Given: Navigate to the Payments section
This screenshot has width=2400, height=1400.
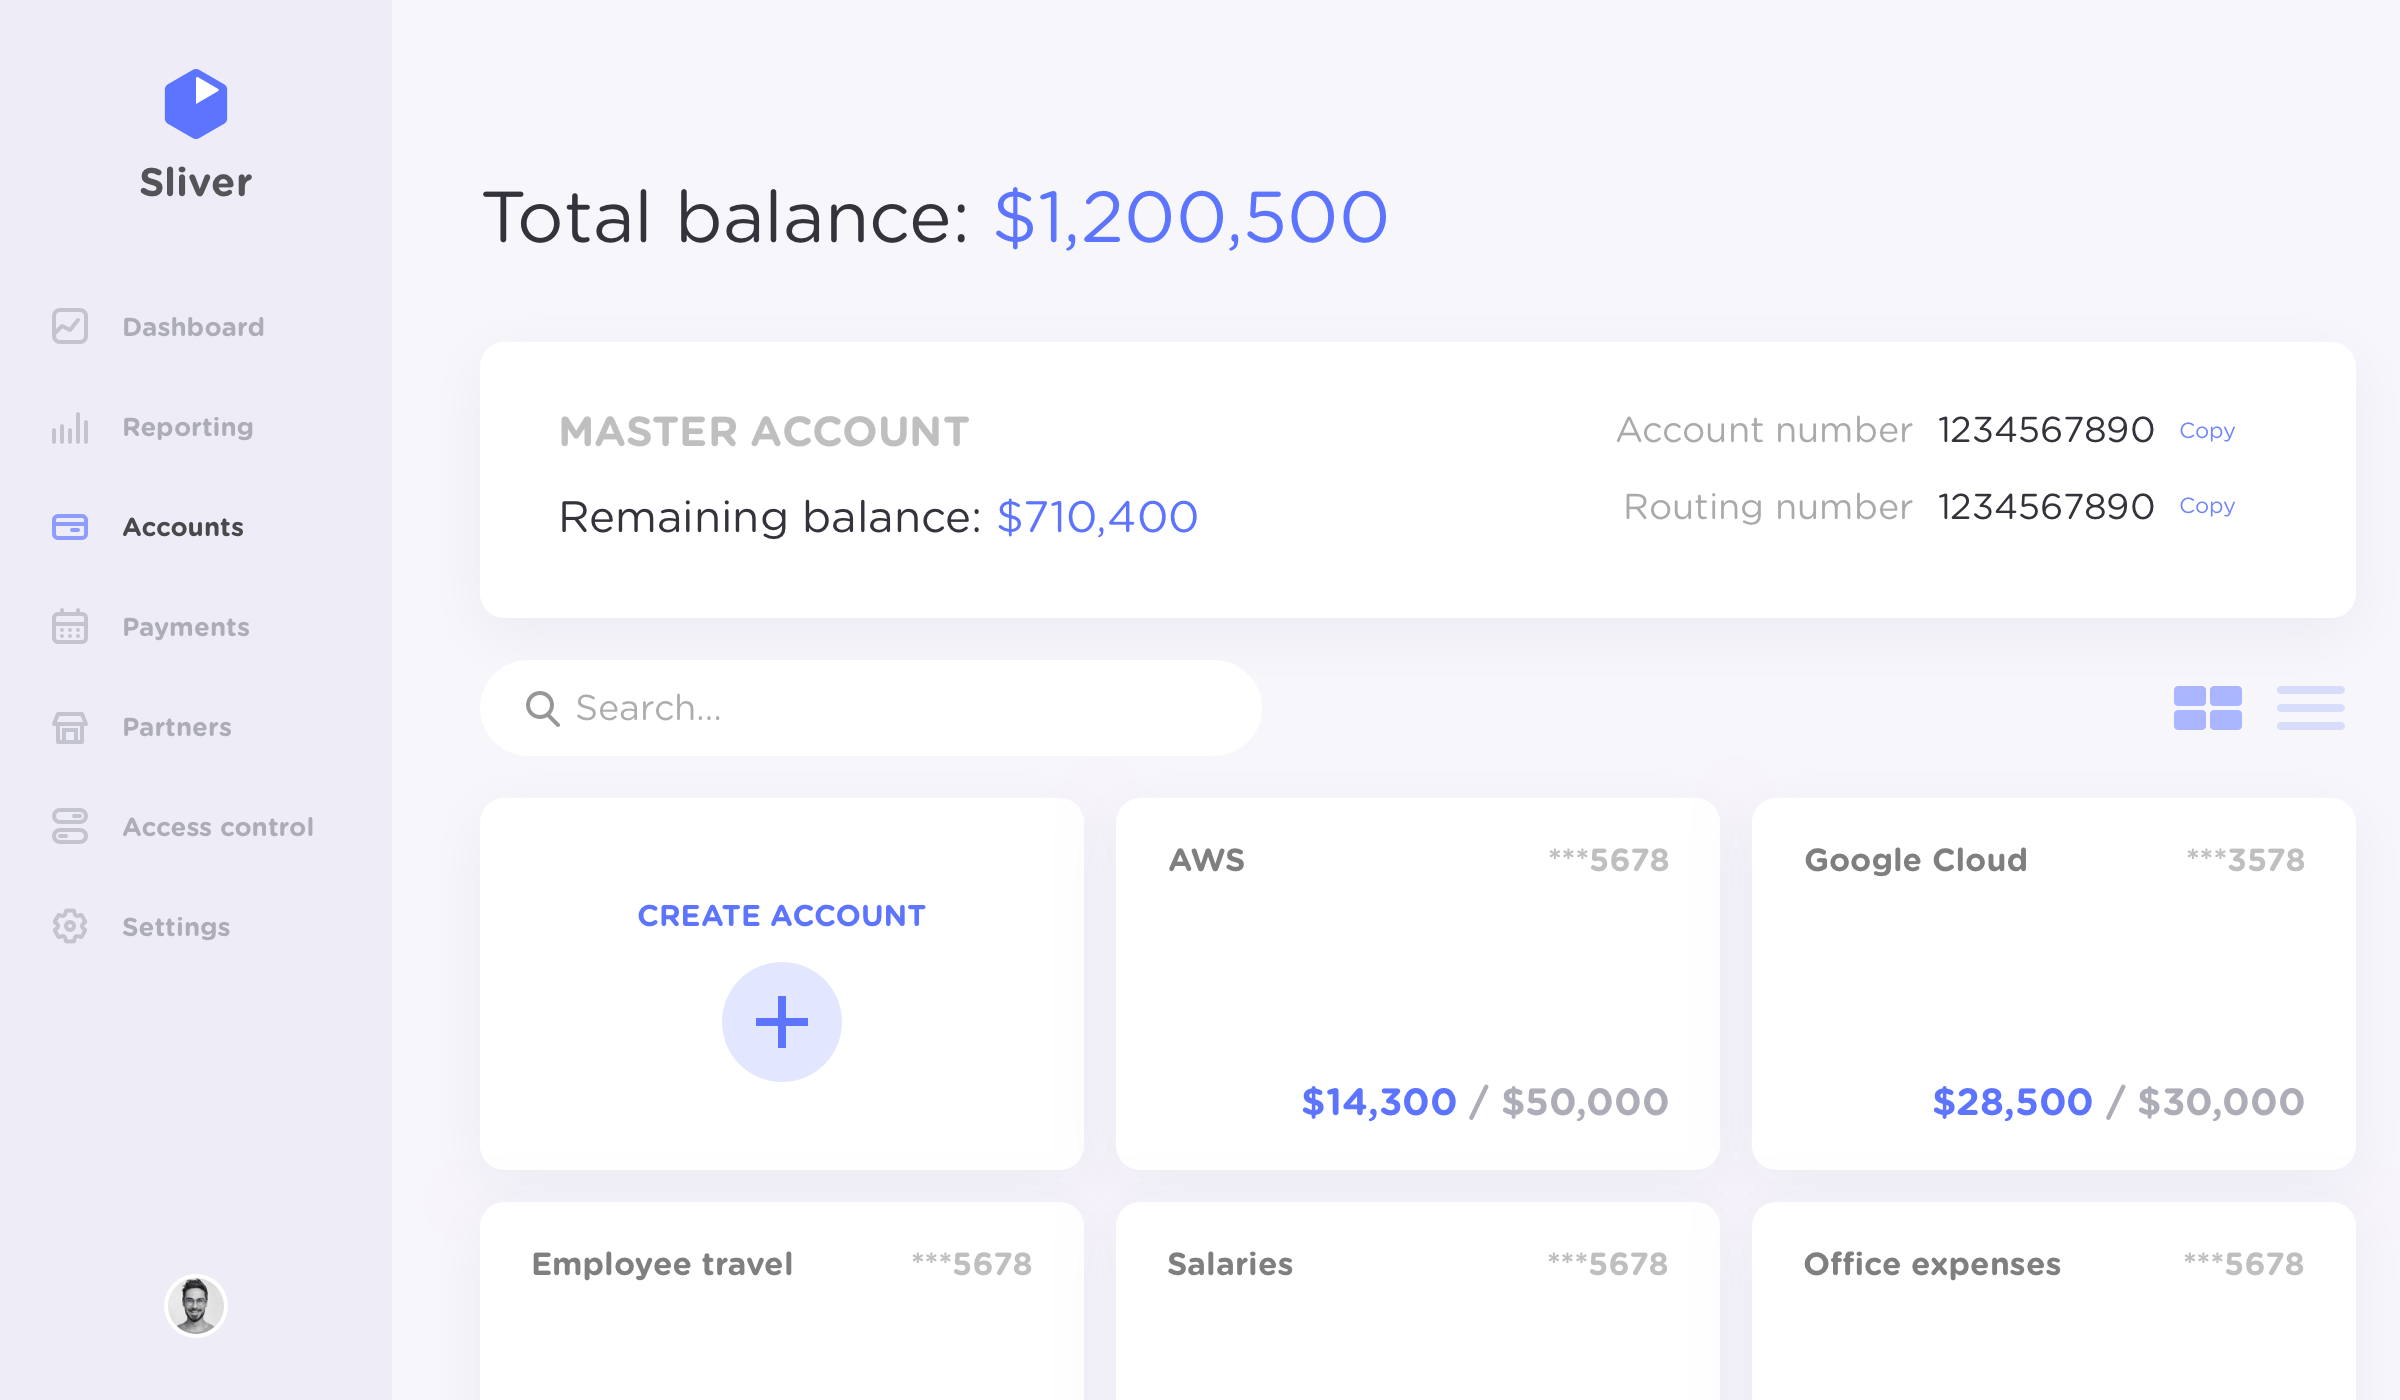Looking at the screenshot, I should point(185,627).
